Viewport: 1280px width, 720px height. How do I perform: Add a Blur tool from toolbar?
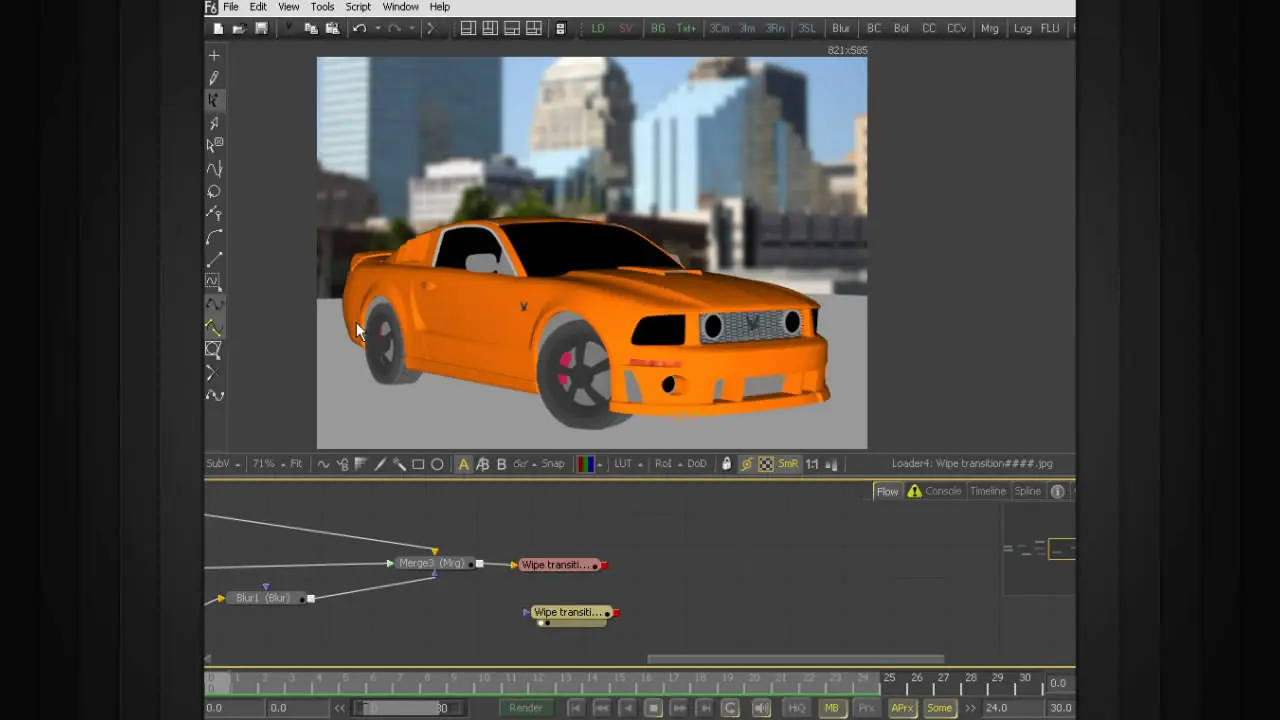coord(840,29)
